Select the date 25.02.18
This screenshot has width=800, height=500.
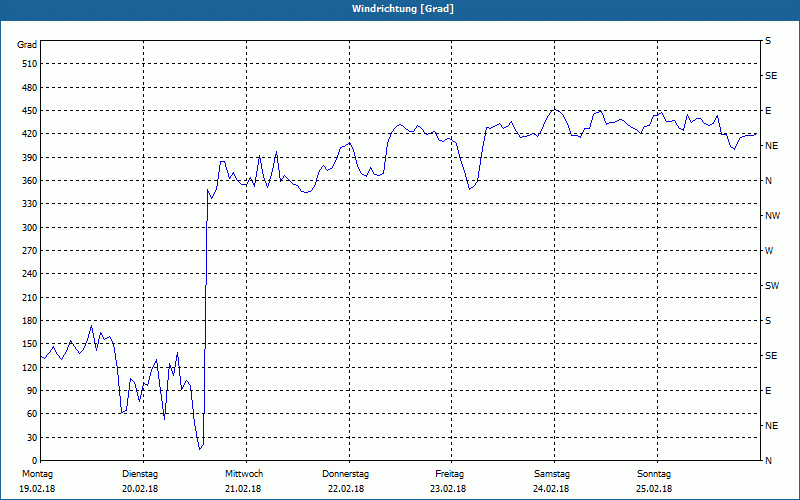point(654,489)
